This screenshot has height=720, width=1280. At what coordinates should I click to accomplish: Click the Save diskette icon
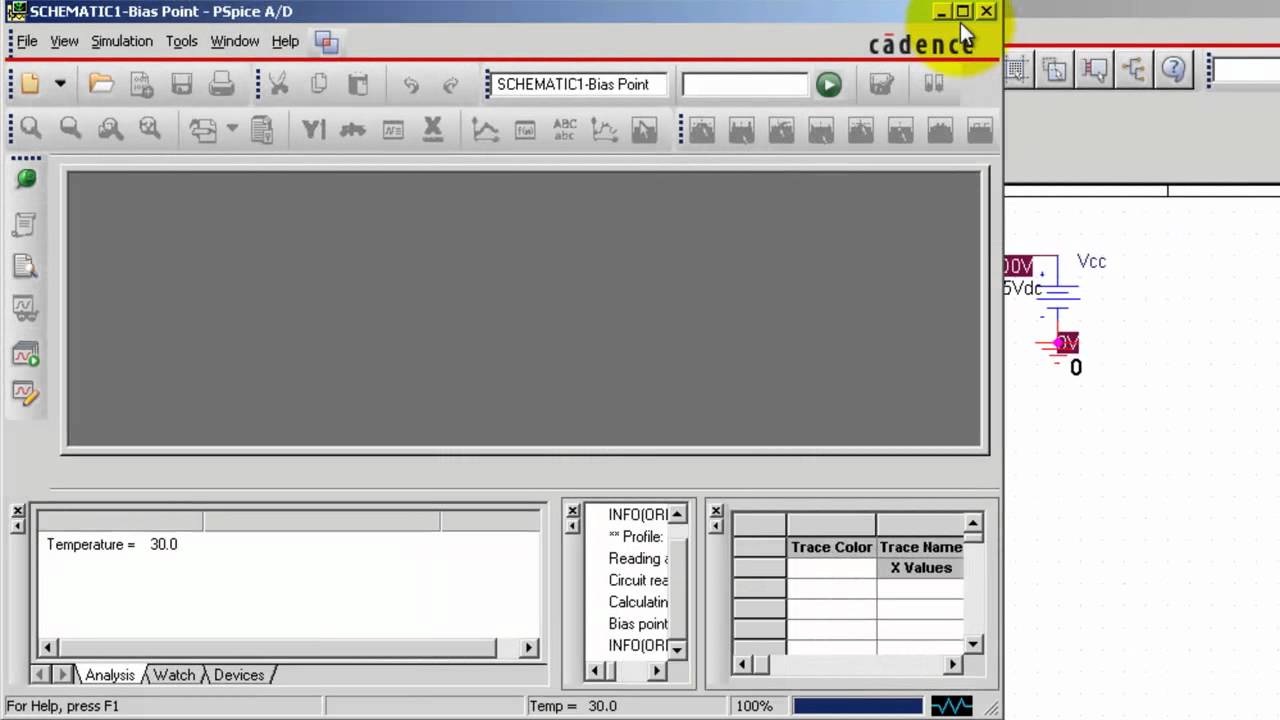coord(181,84)
